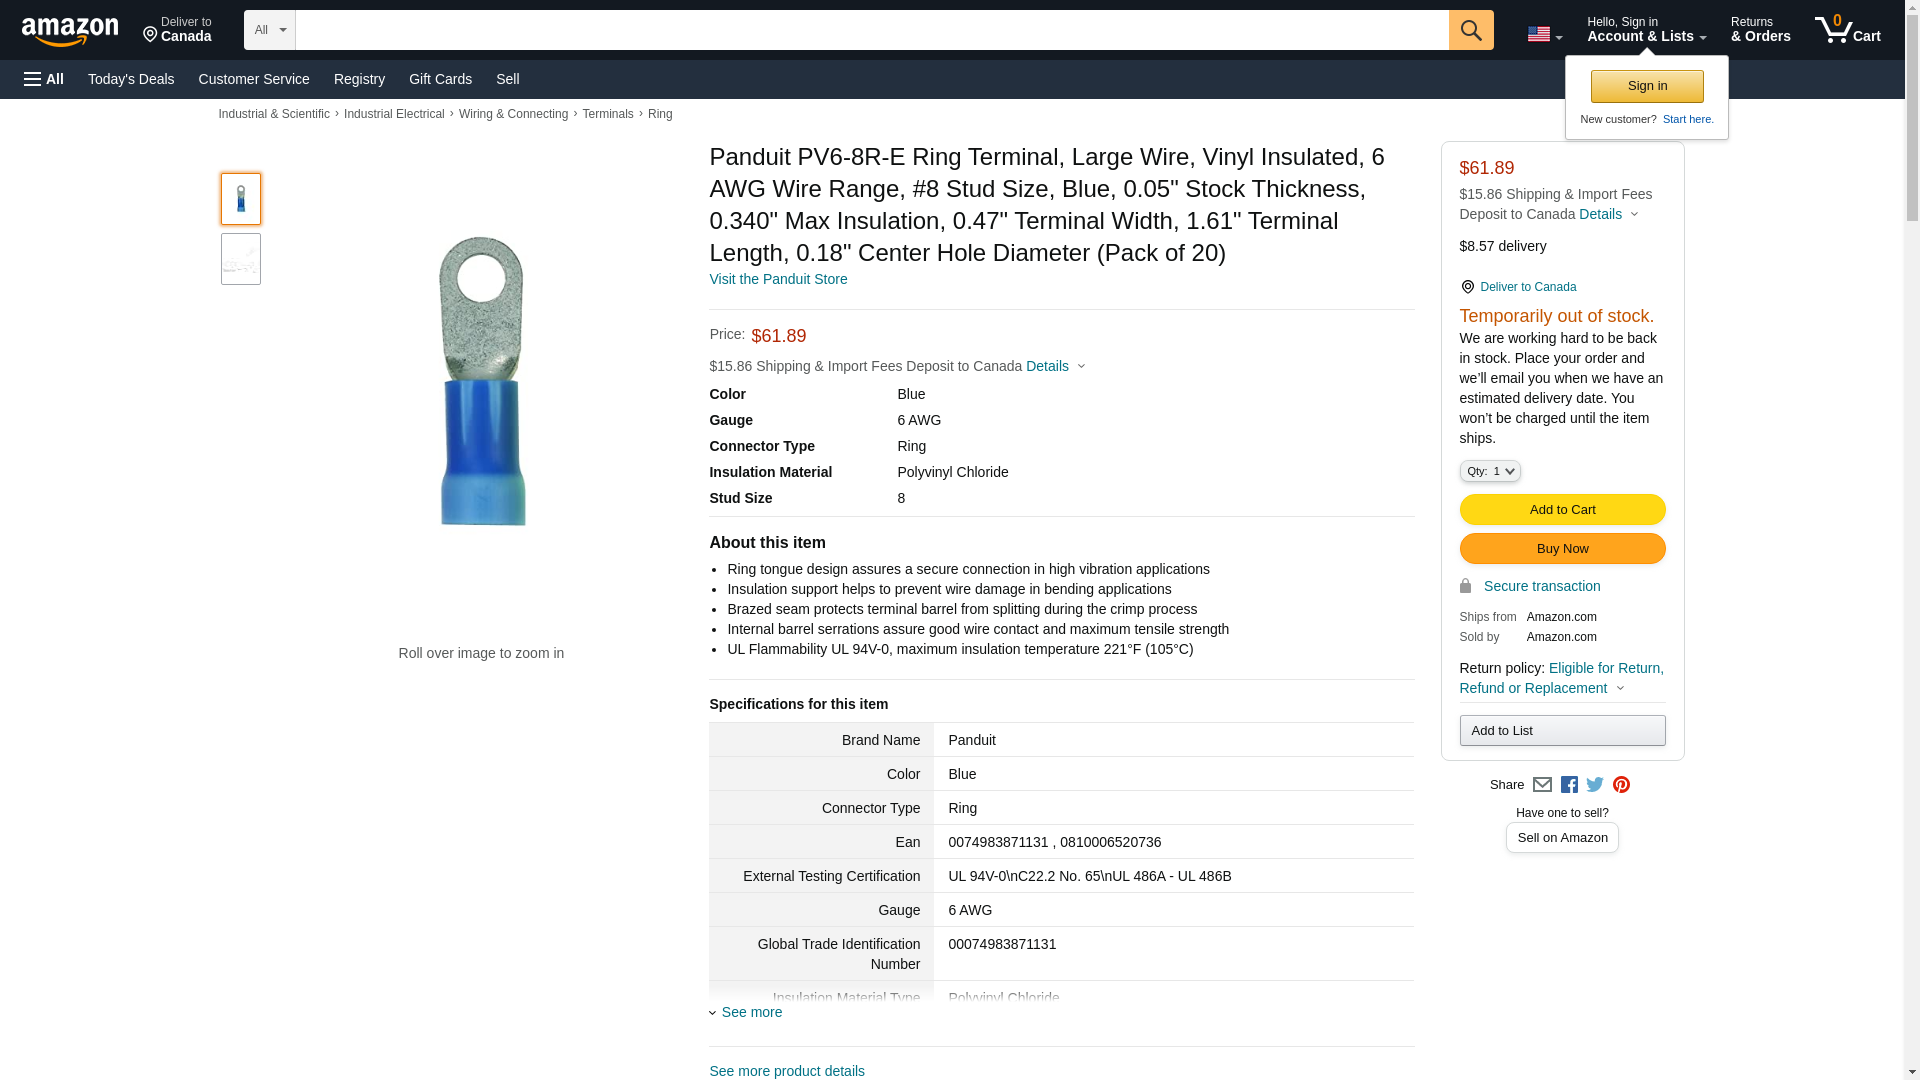Open the country flag language selector
Screen dimensions: 1920x1080
click(x=1544, y=34)
